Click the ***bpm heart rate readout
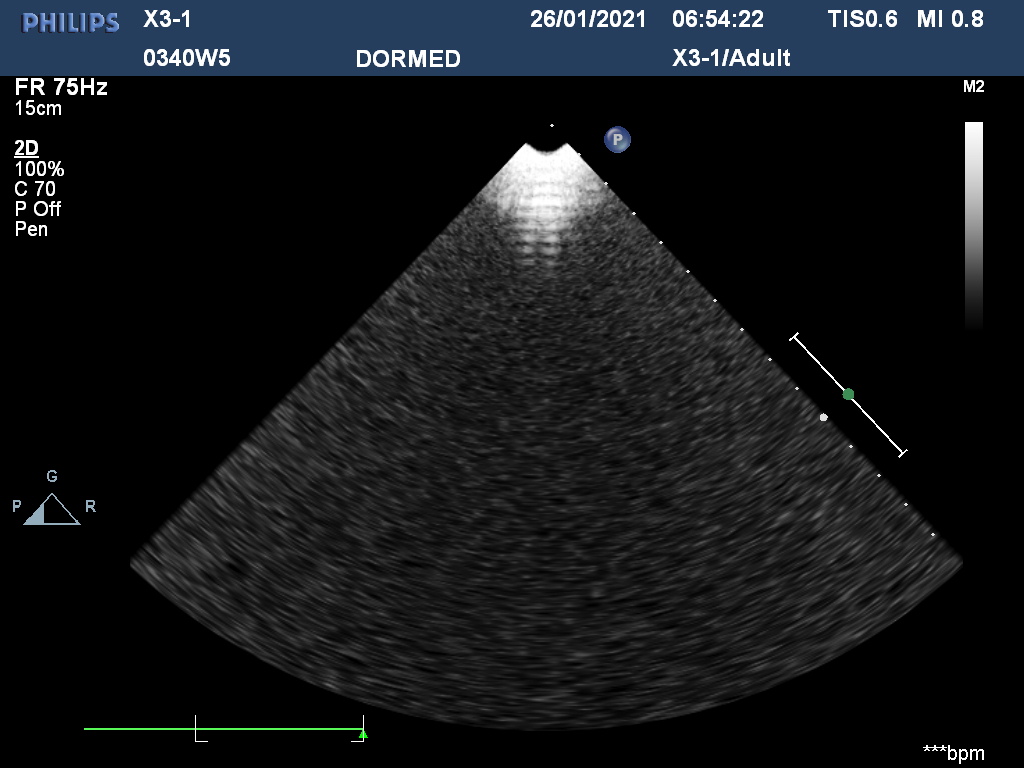Viewport: 1024px width, 768px height. pyautogui.click(x=953, y=752)
